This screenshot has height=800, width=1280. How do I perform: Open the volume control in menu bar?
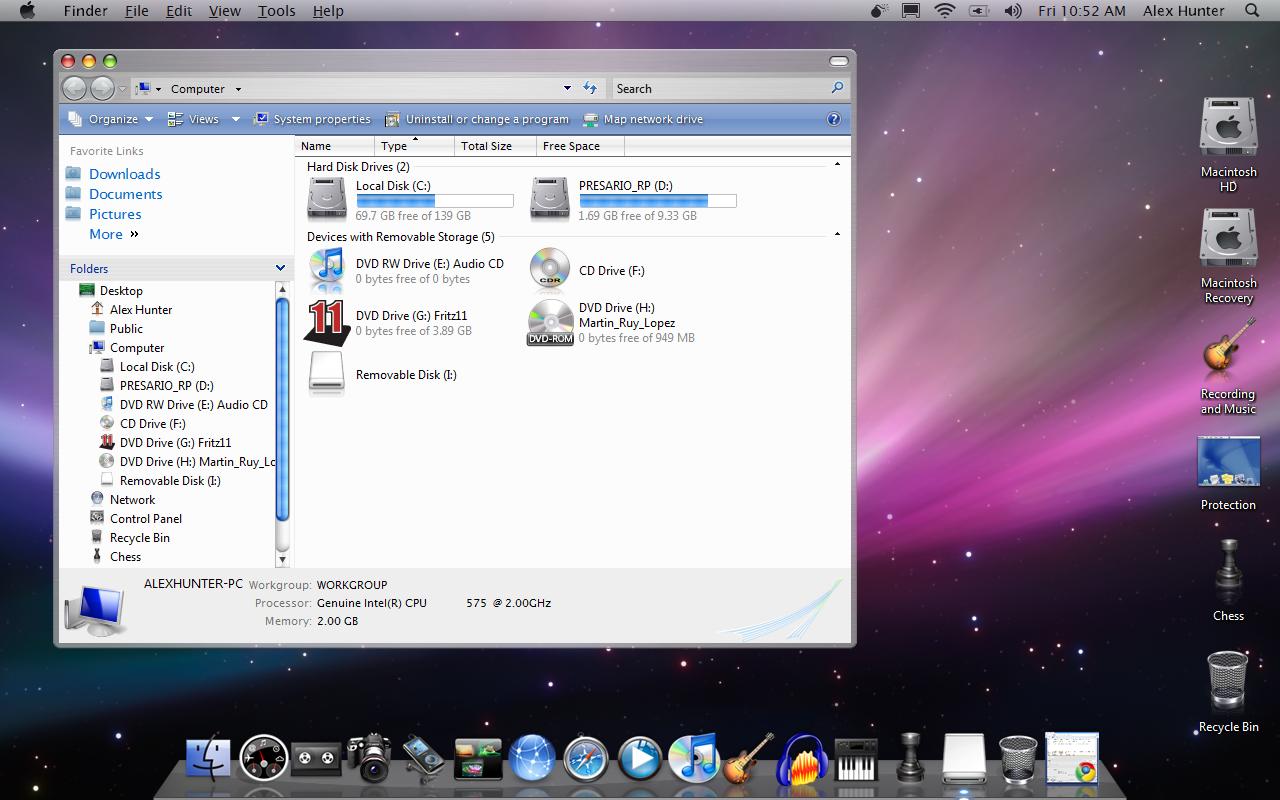click(x=1012, y=11)
